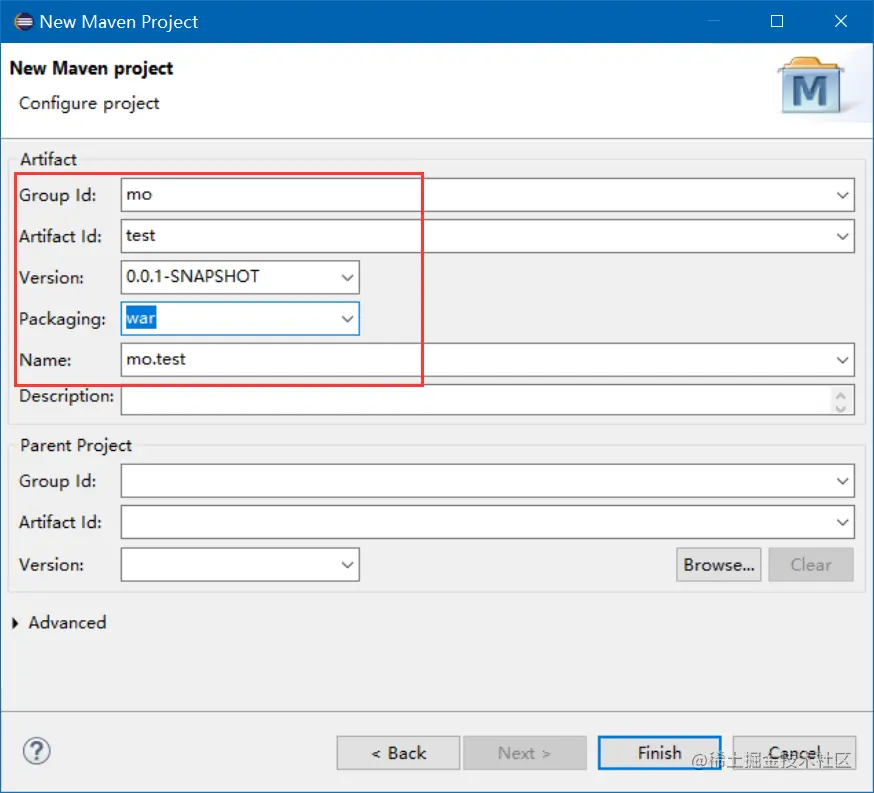Click the Description scroll down arrow
Image resolution: width=874 pixels, height=793 pixels.
pyautogui.click(x=841, y=408)
